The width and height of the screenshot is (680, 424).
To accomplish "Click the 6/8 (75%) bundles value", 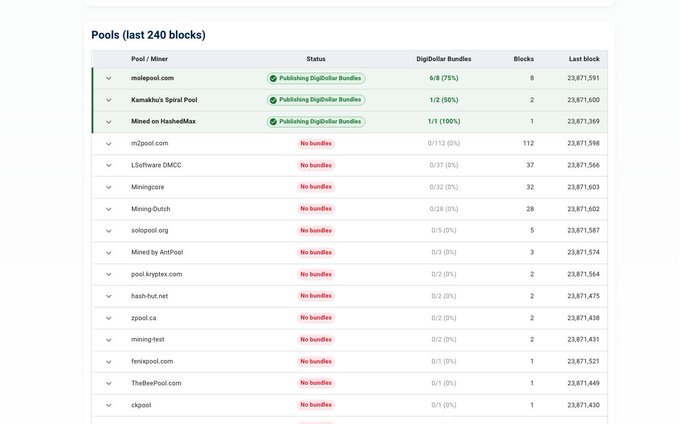I will 444,78.
